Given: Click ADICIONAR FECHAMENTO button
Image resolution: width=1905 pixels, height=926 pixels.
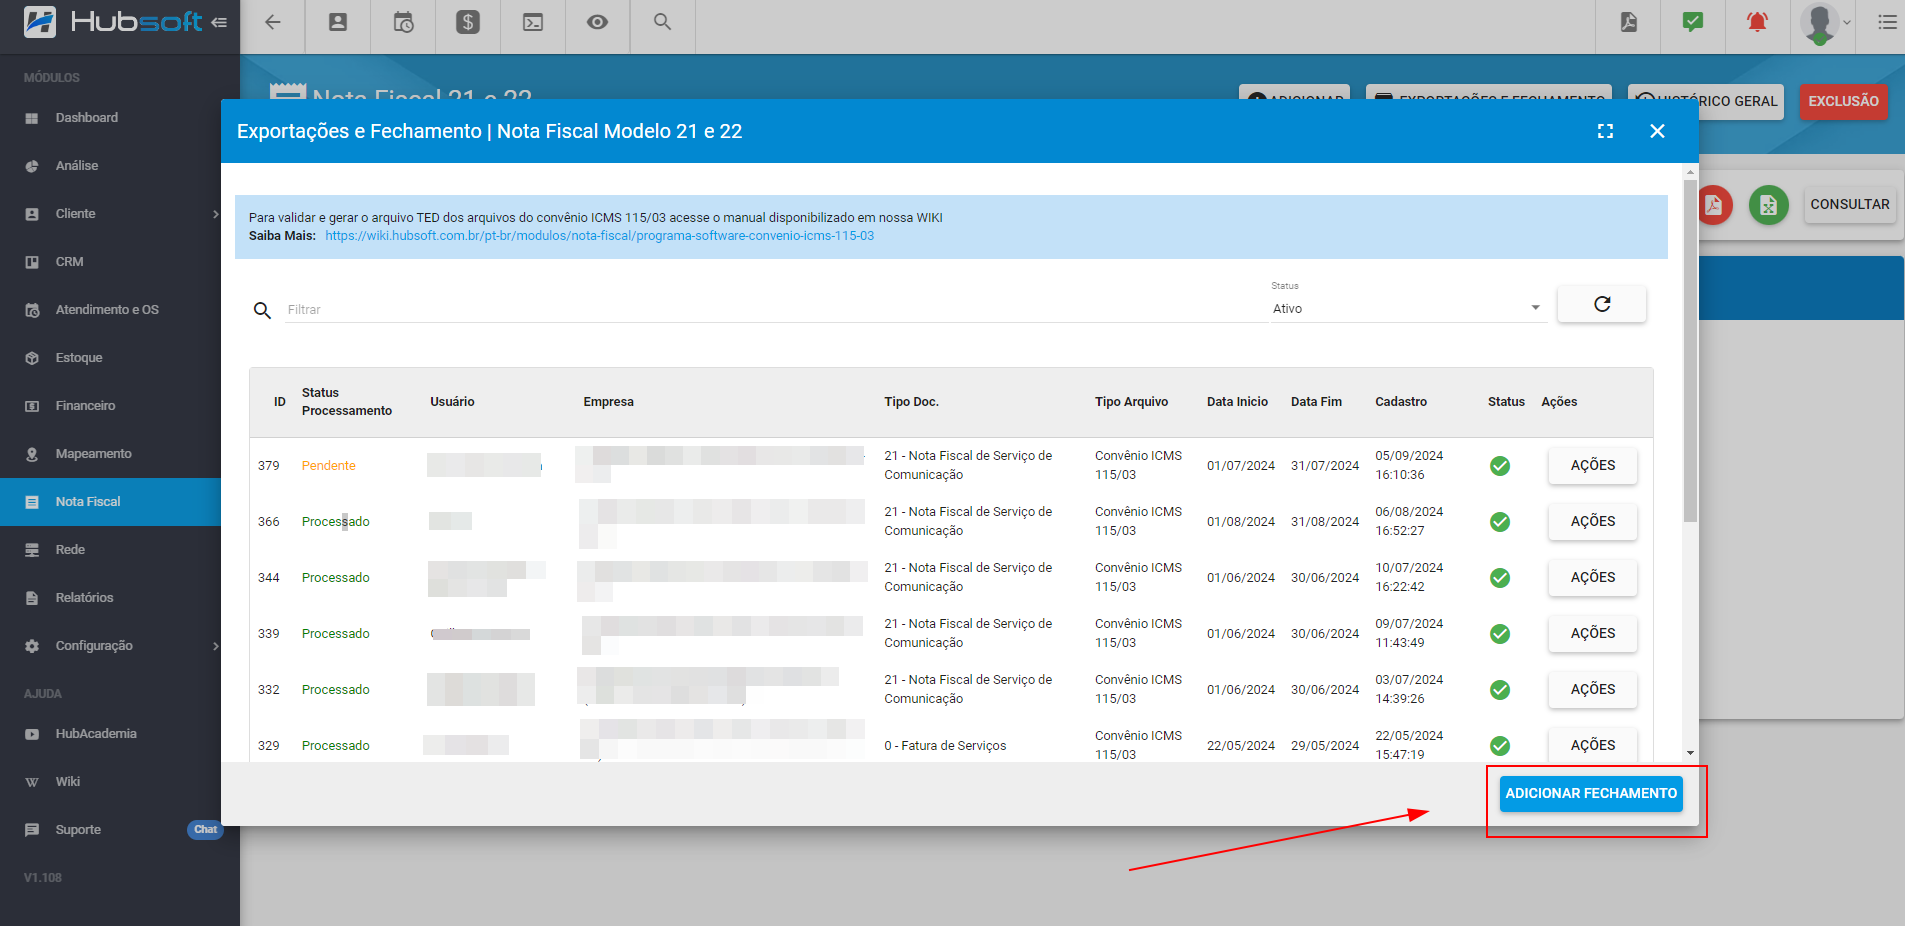Looking at the screenshot, I should (x=1591, y=794).
